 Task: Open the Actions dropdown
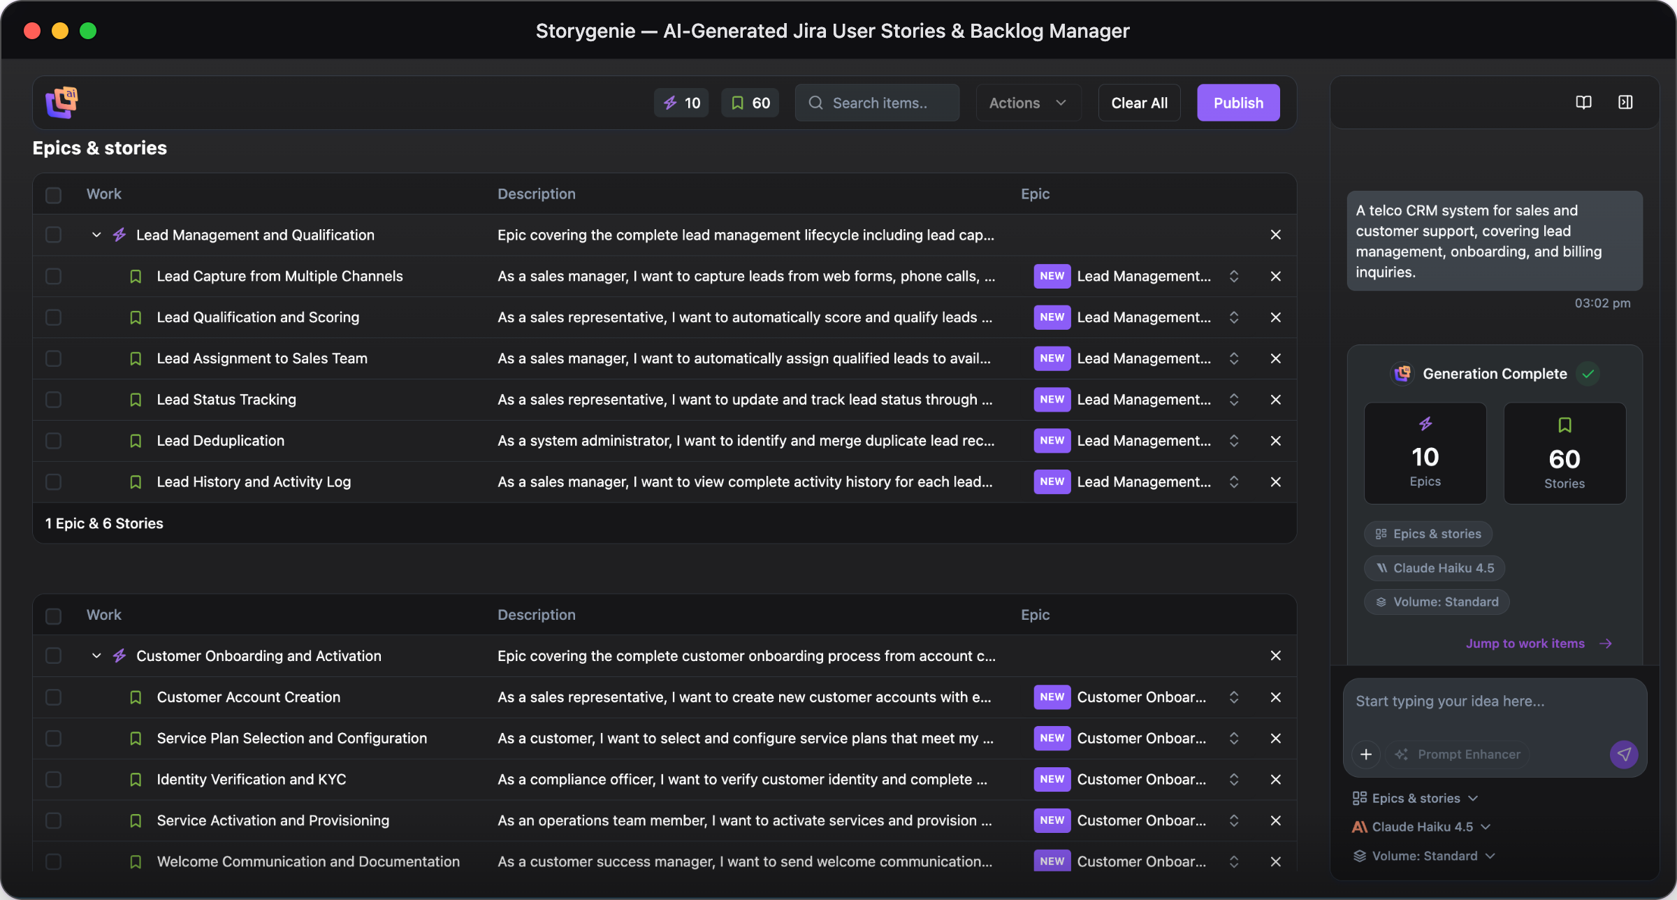[x=1027, y=102]
